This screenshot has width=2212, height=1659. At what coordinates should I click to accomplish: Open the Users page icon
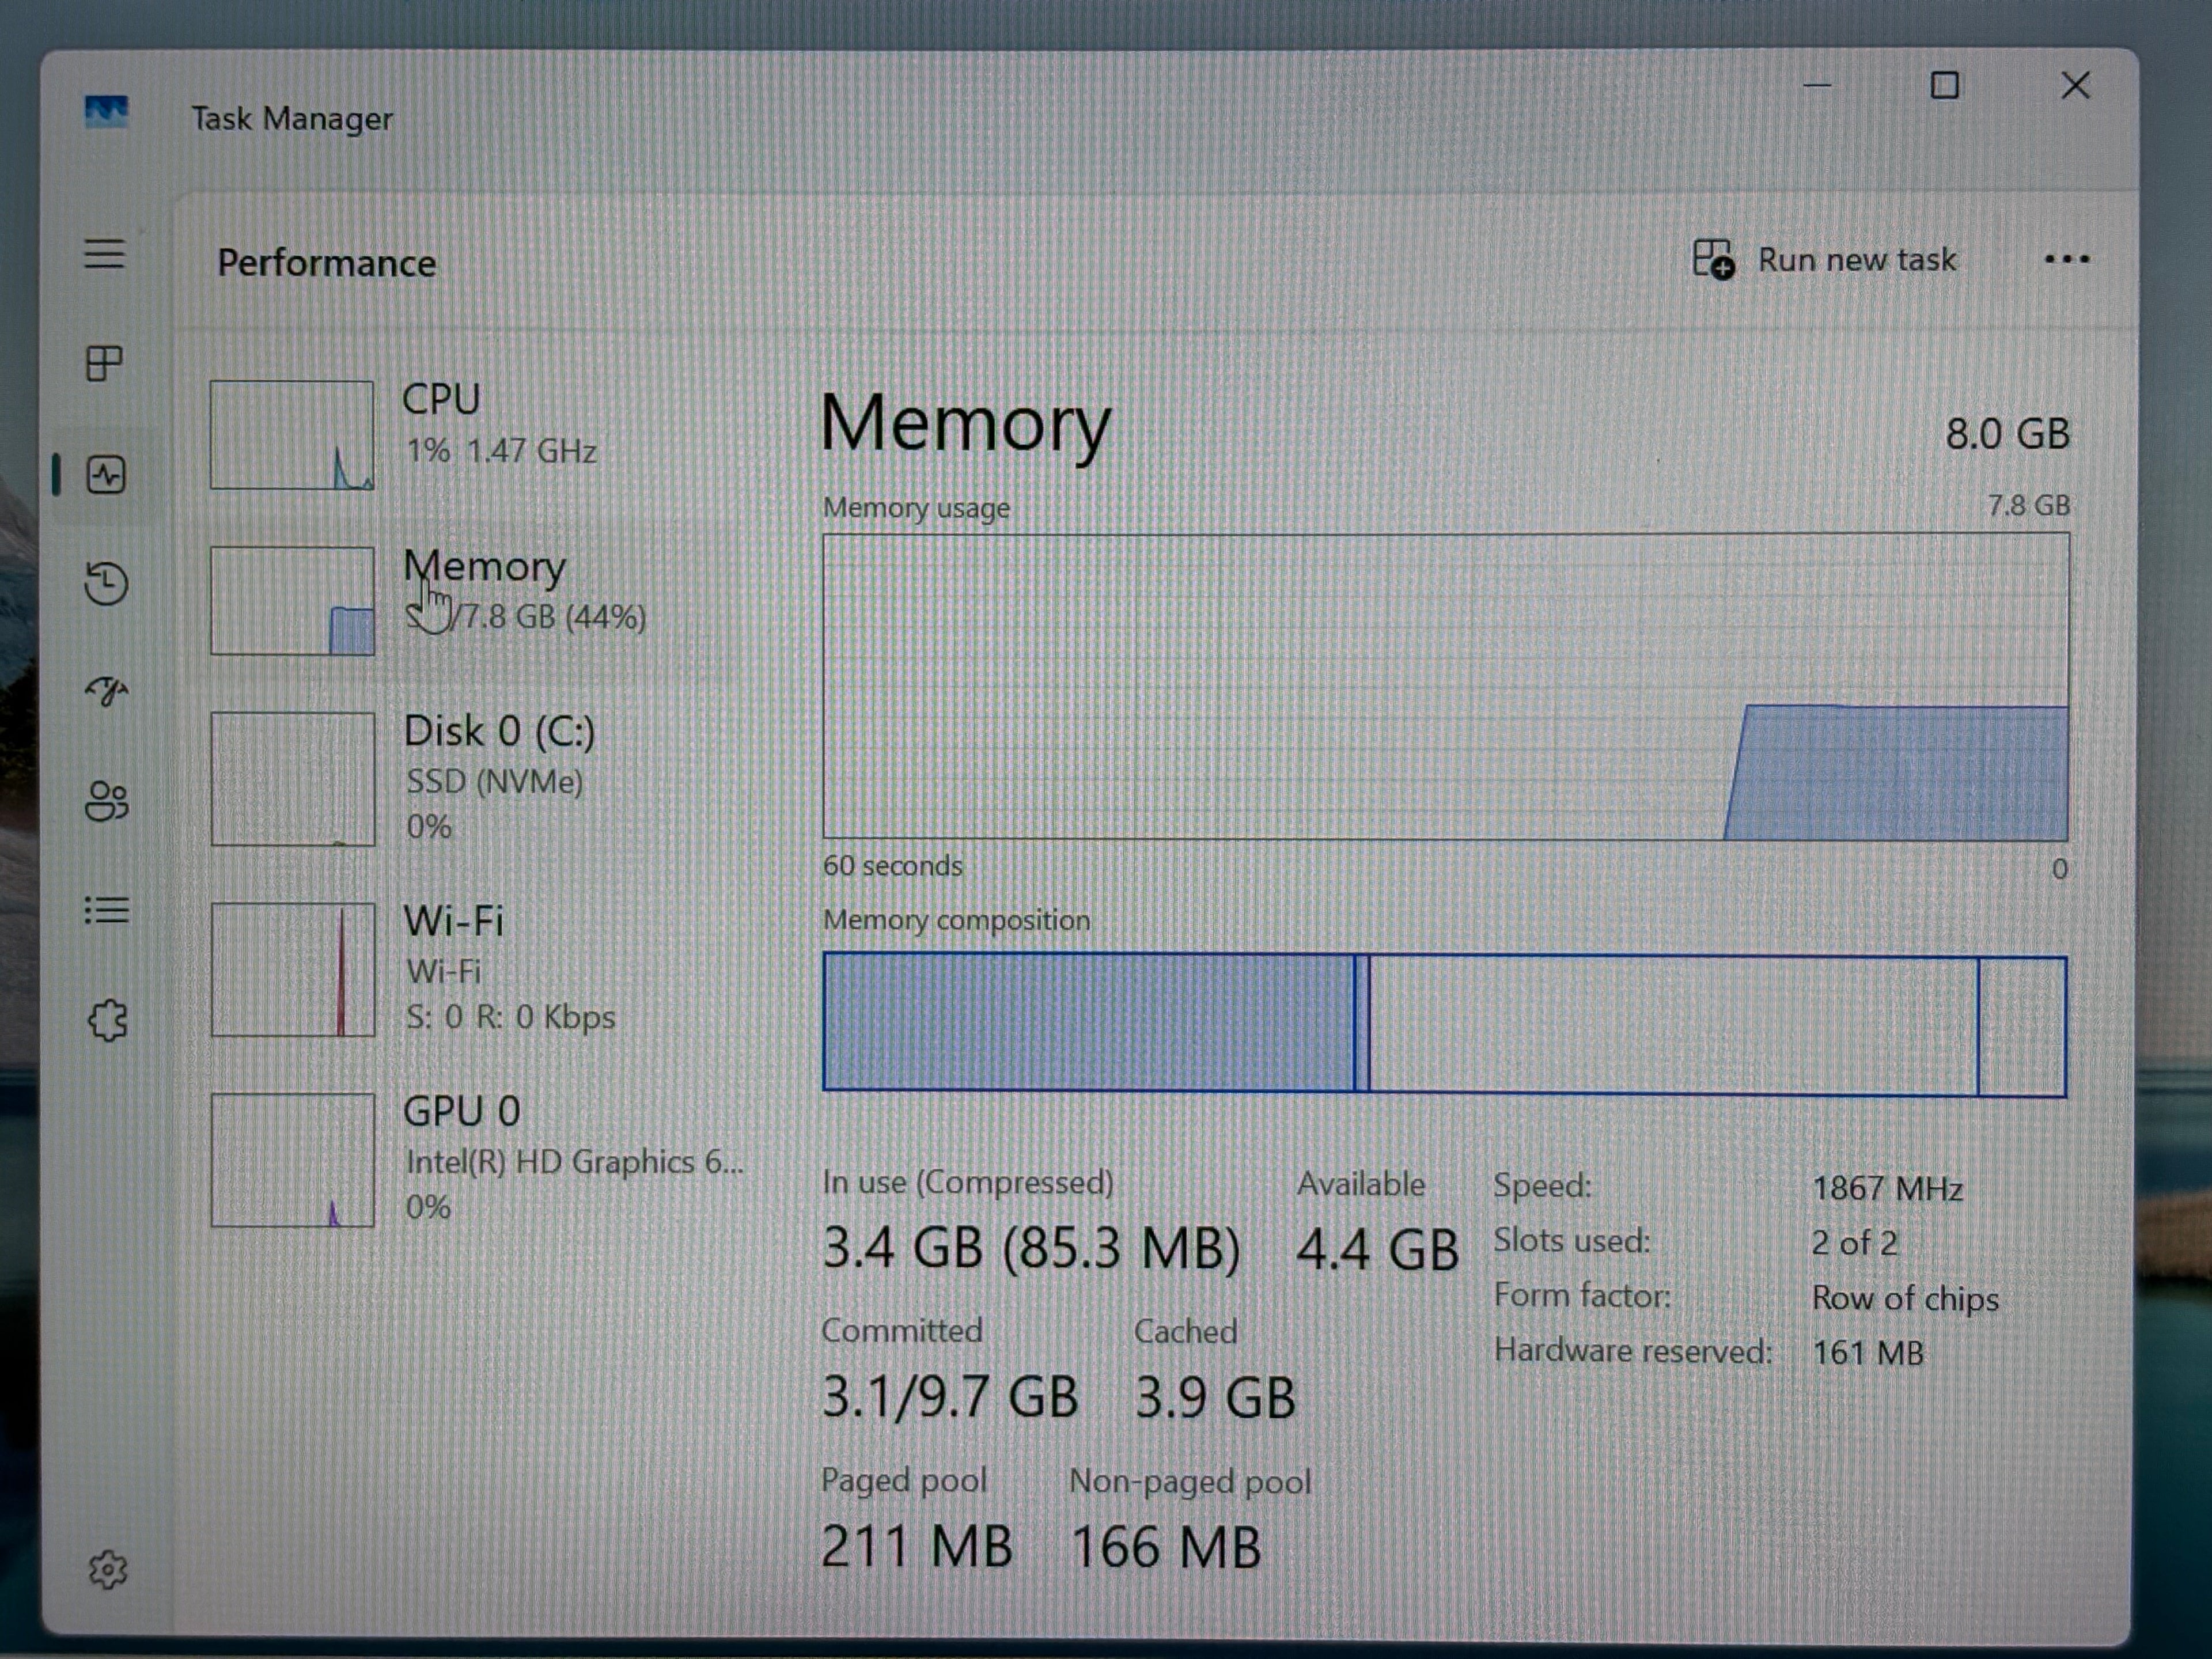(106, 801)
